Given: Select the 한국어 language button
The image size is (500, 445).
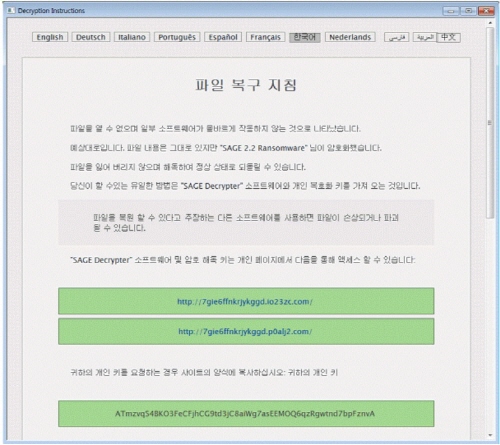Looking at the screenshot, I should [x=305, y=37].
